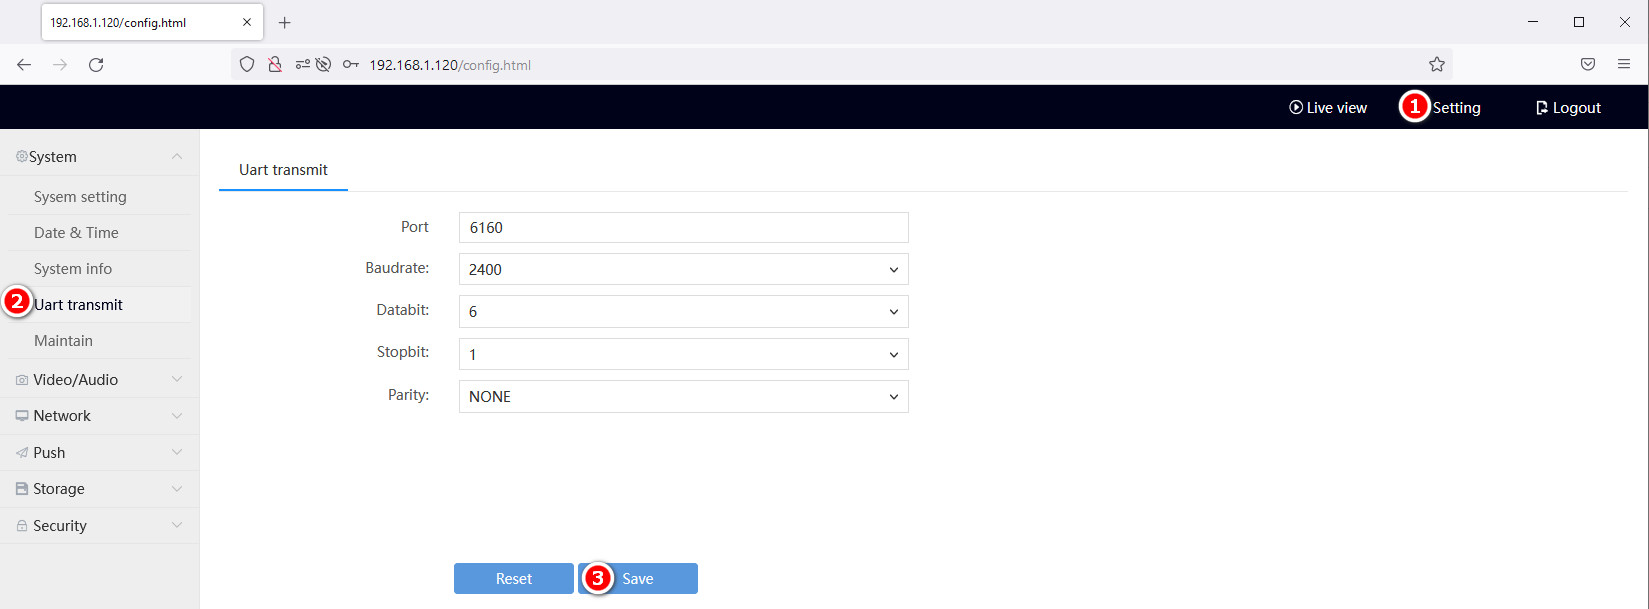Click the browser back arrow
The width and height of the screenshot is (1649, 609).
pos(24,65)
